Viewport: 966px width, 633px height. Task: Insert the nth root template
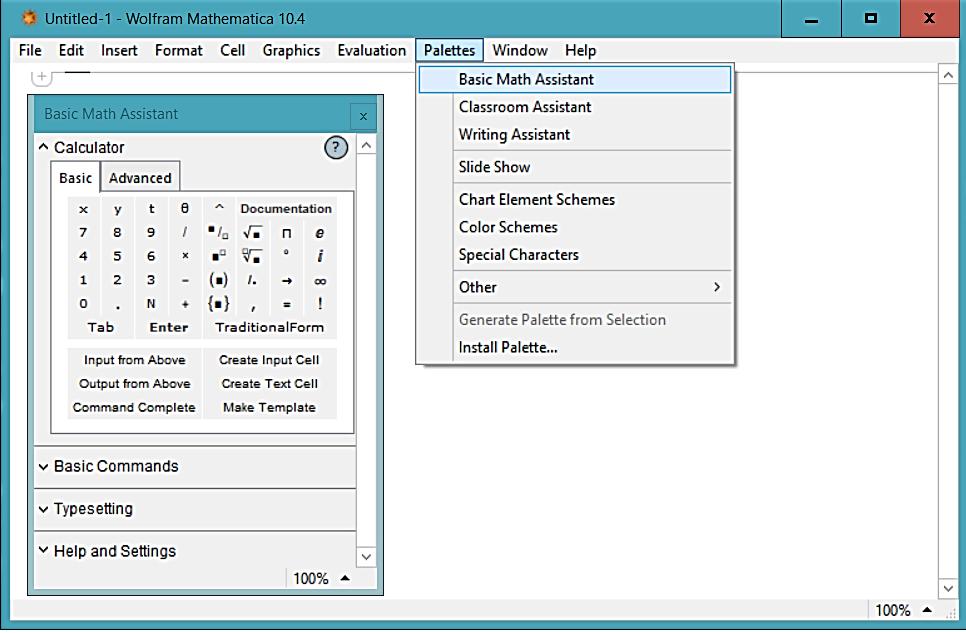(252, 256)
